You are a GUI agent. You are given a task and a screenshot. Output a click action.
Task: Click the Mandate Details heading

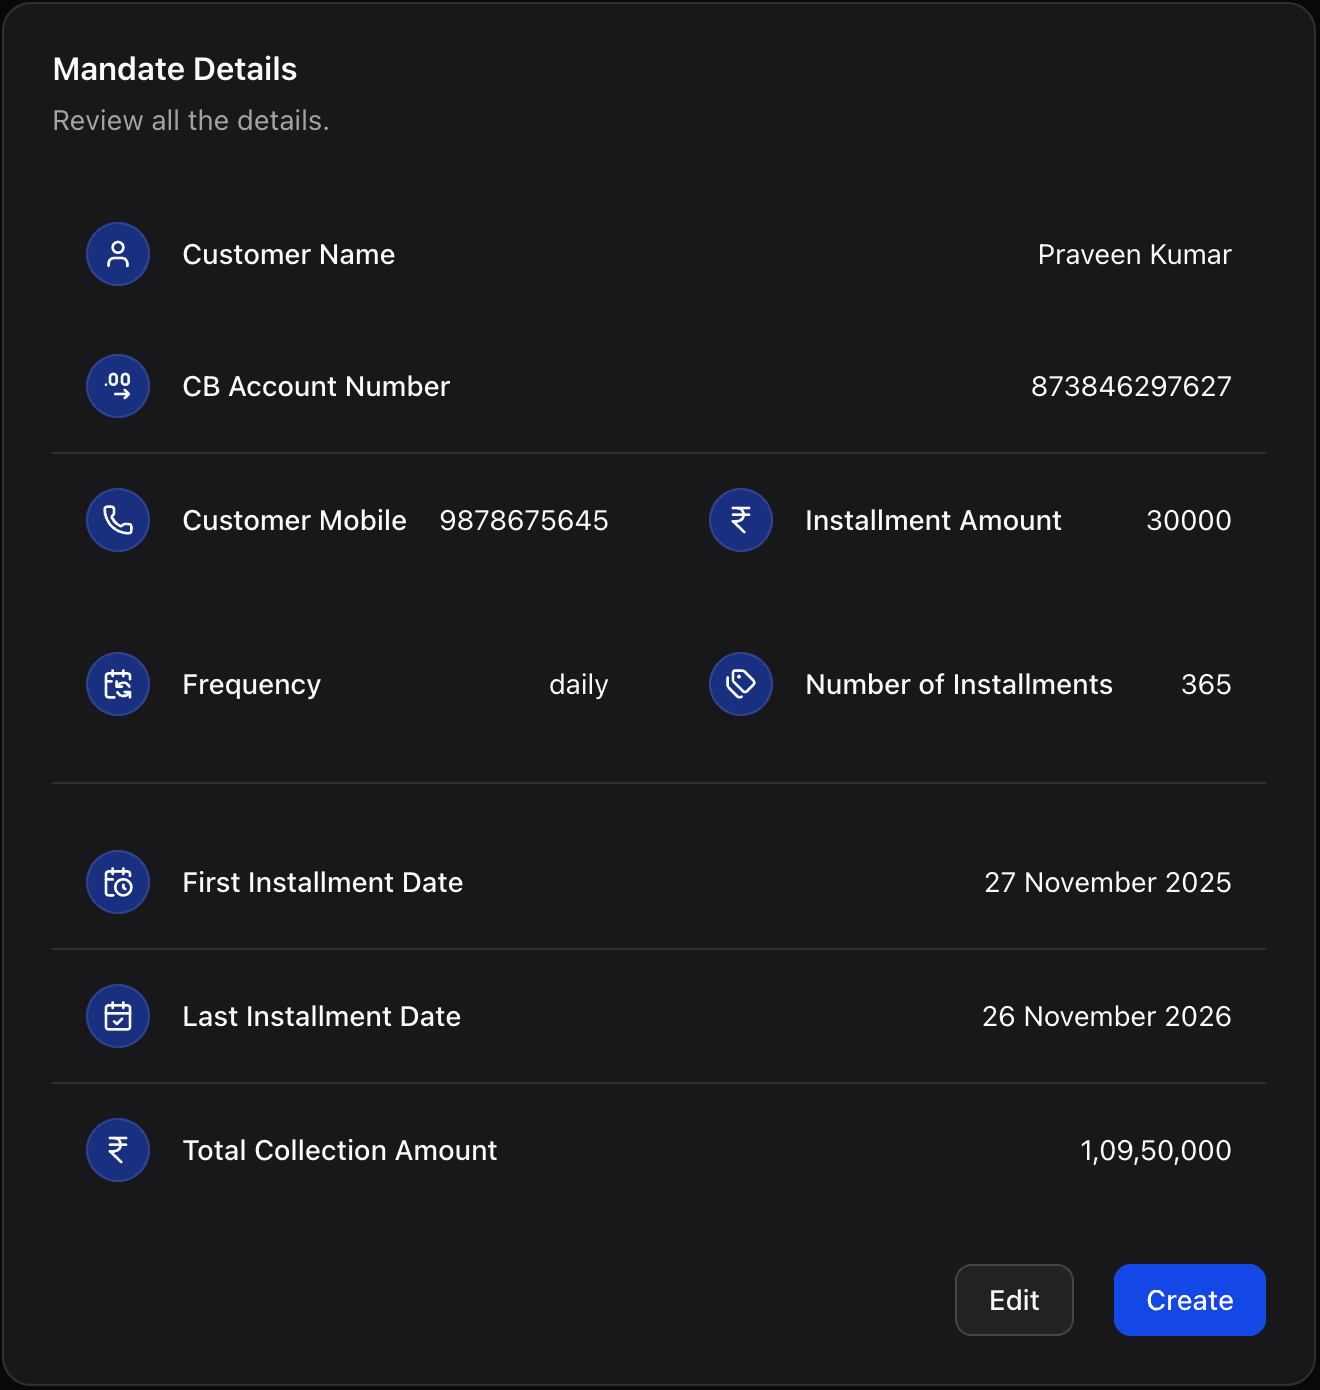175,68
